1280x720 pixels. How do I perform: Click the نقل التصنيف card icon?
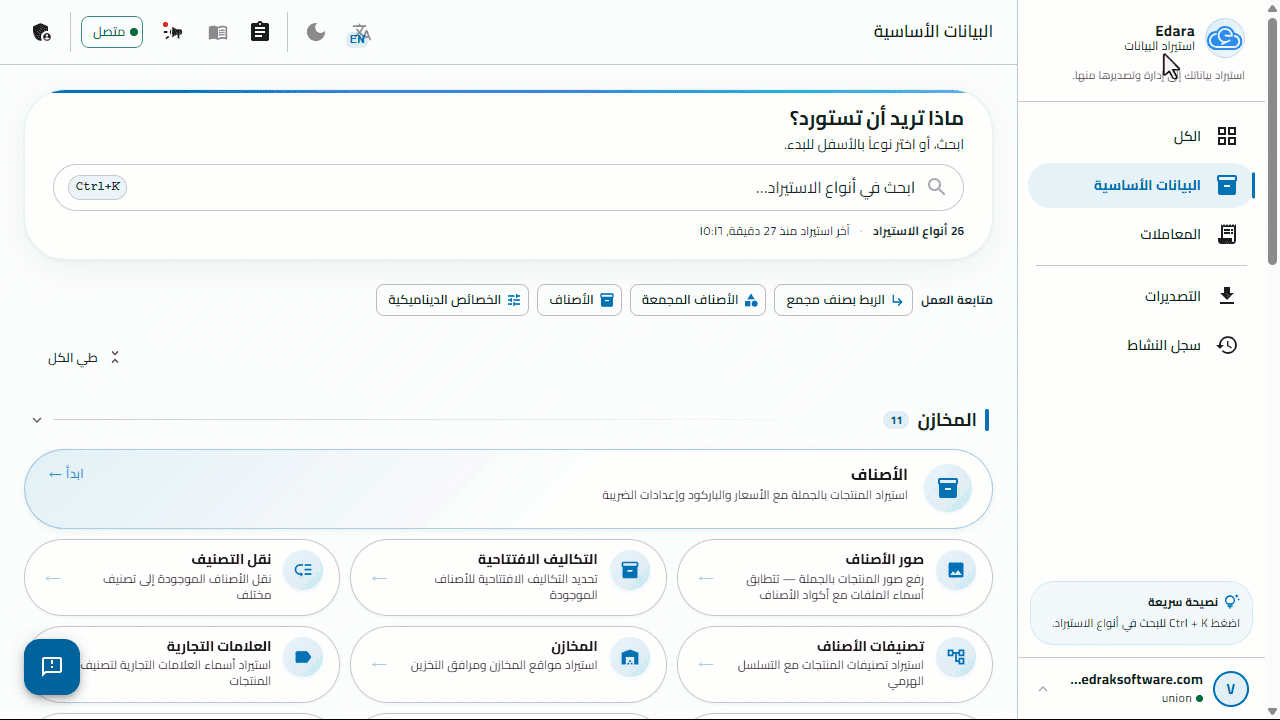coord(303,571)
